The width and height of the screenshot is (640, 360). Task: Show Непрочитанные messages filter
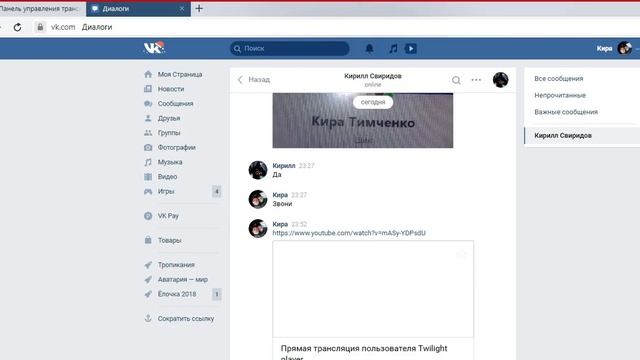560,96
